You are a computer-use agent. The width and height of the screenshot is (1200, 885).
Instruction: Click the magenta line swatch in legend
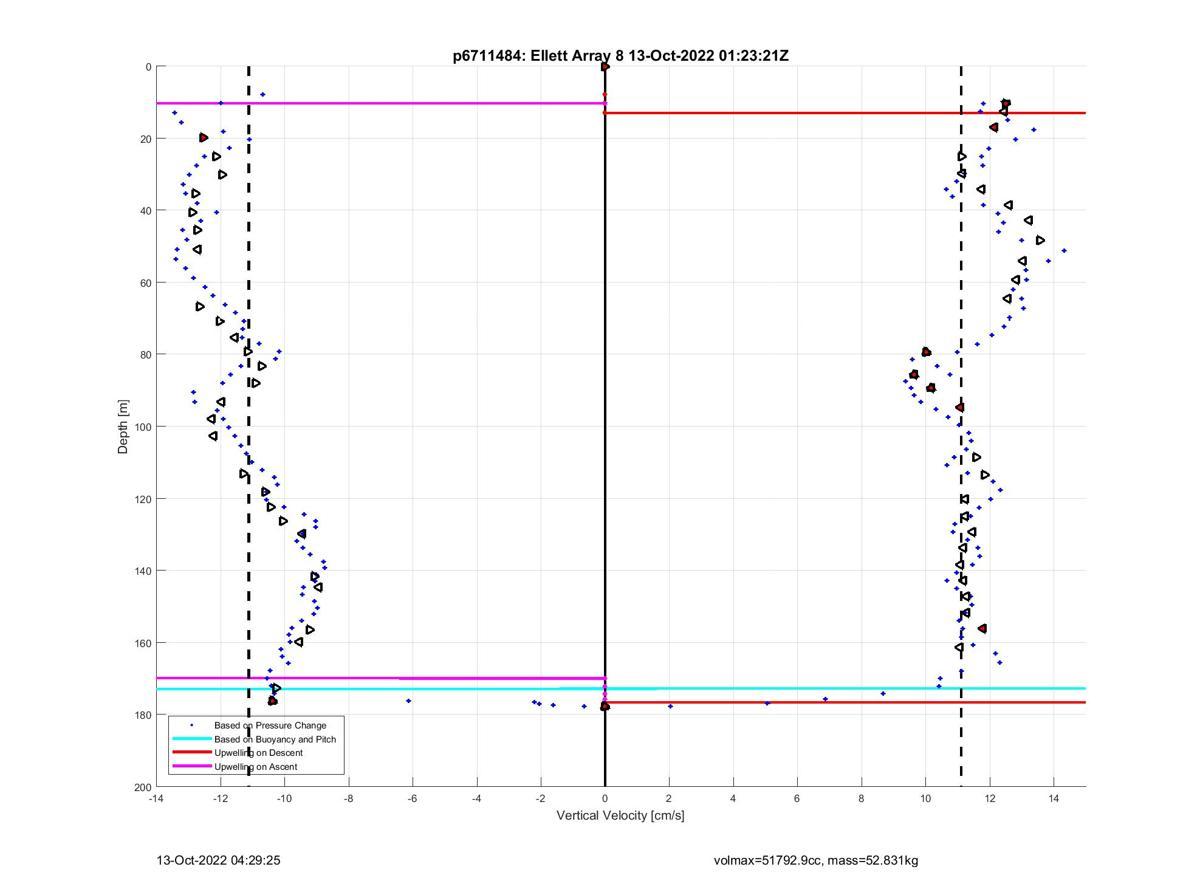(x=191, y=767)
